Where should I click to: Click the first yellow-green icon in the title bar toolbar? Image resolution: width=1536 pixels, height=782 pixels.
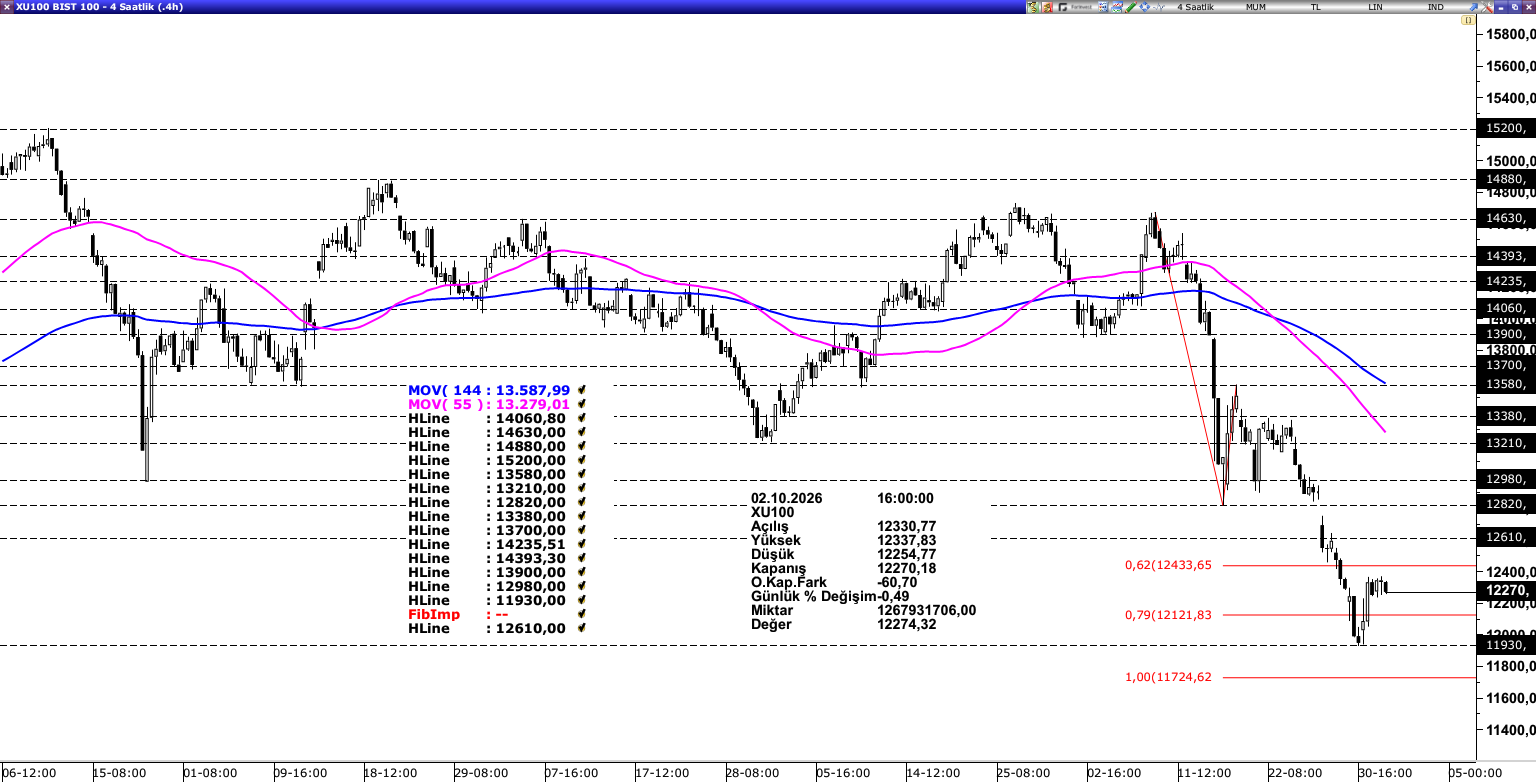point(1032,7)
